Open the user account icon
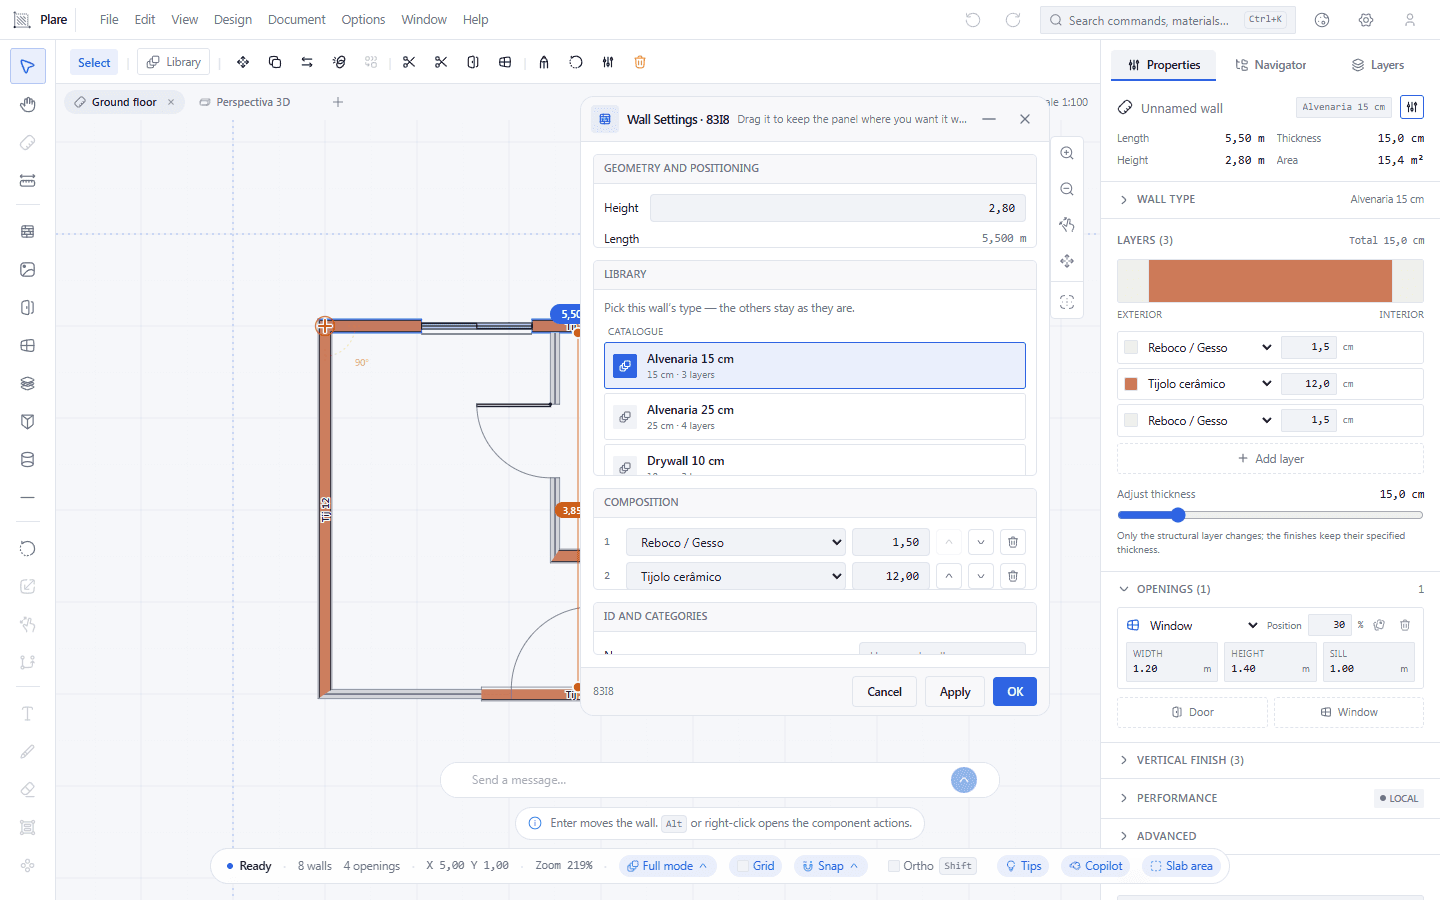The image size is (1440, 900). coord(1410,20)
